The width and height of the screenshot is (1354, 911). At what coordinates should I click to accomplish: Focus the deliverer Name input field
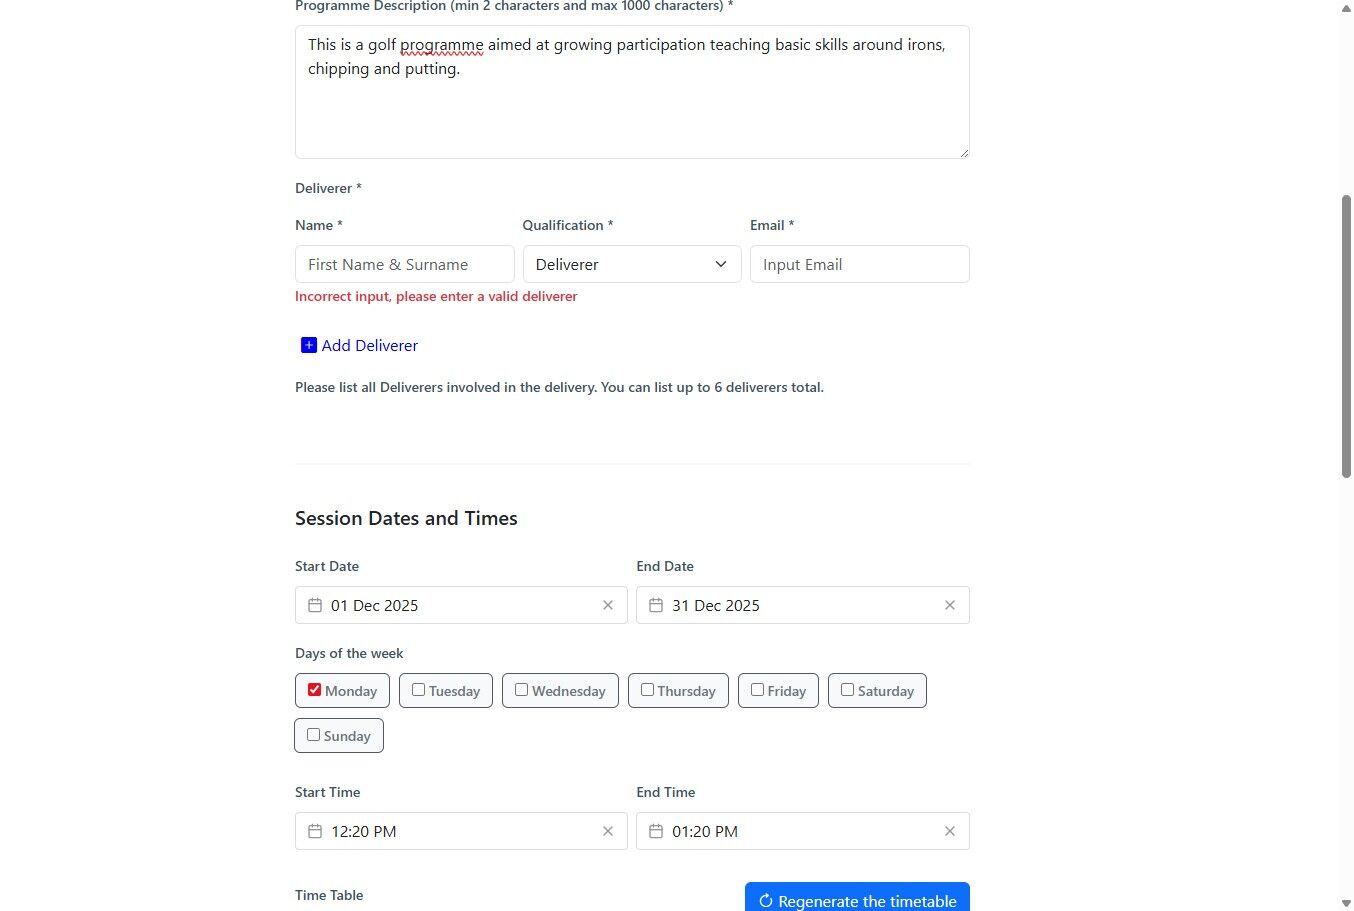(404, 264)
